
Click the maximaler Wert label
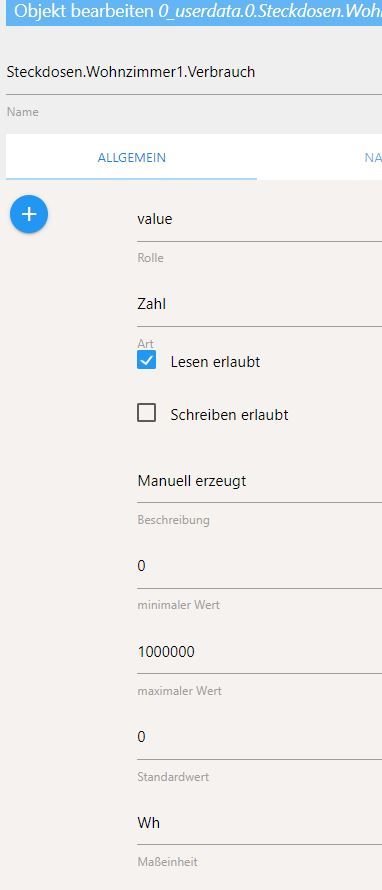pos(179,691)
